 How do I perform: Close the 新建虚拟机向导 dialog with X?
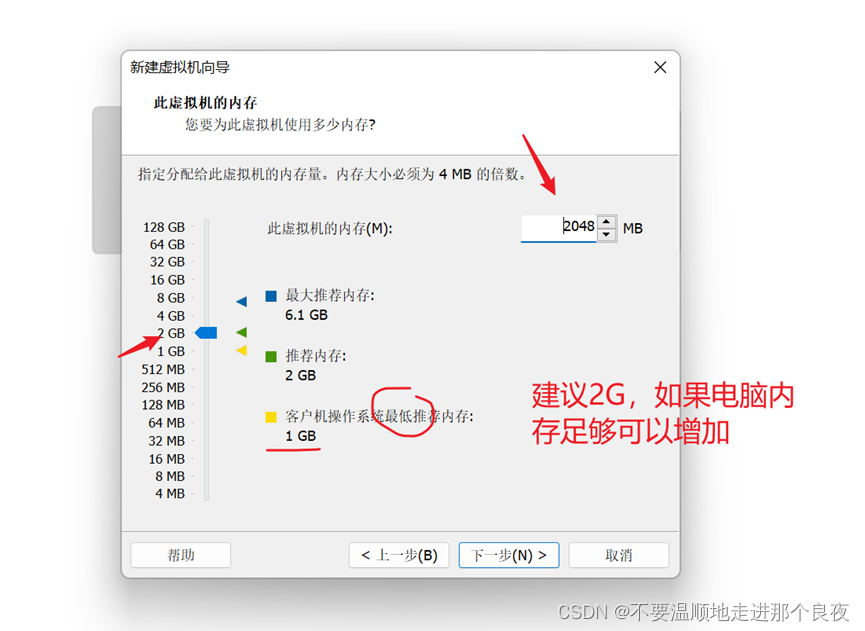tap(660, 67)
